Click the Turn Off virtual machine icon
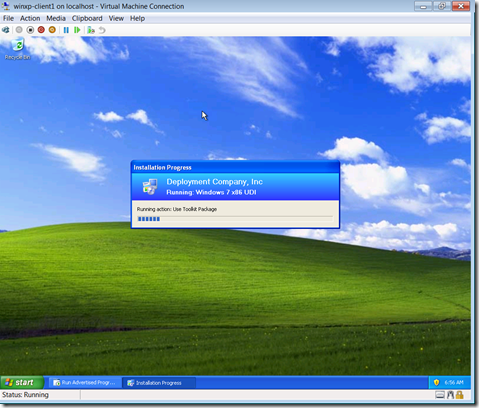 (30, 30)
